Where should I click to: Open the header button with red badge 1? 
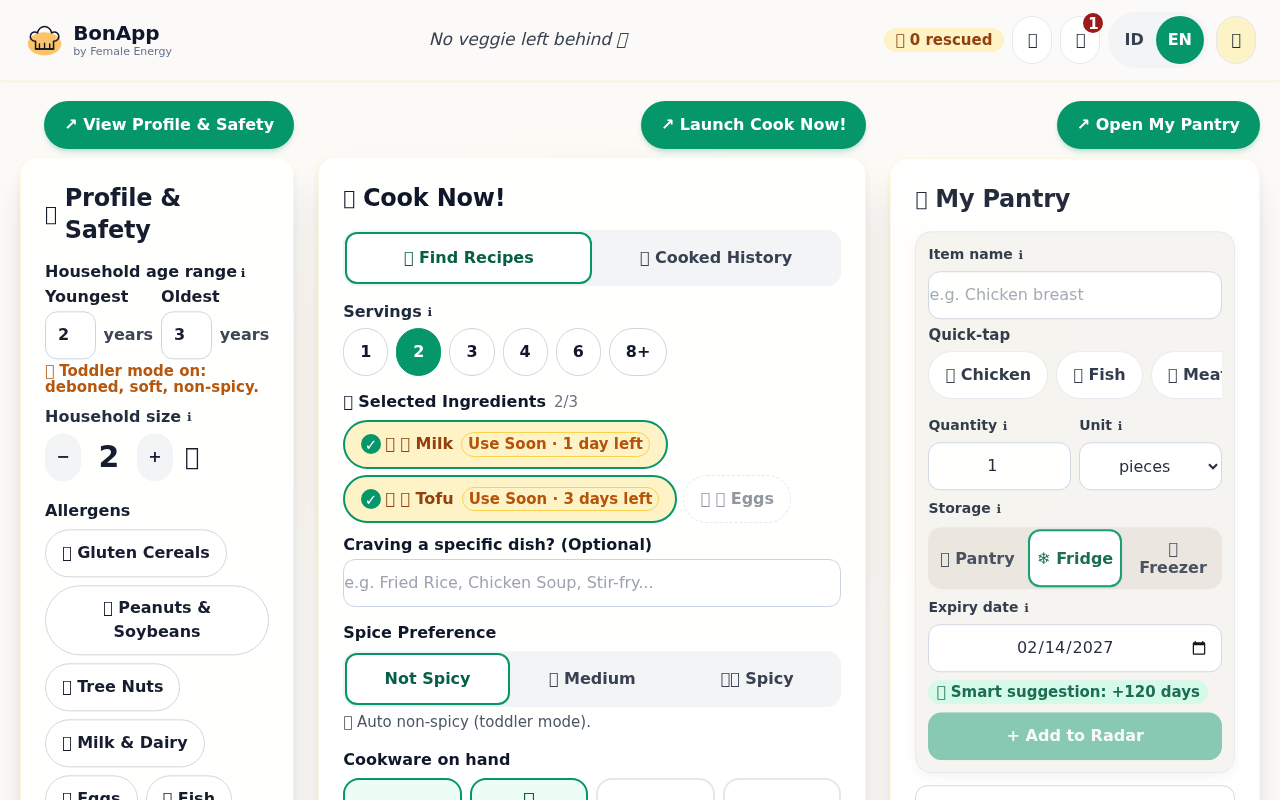tap(1080, 40)
